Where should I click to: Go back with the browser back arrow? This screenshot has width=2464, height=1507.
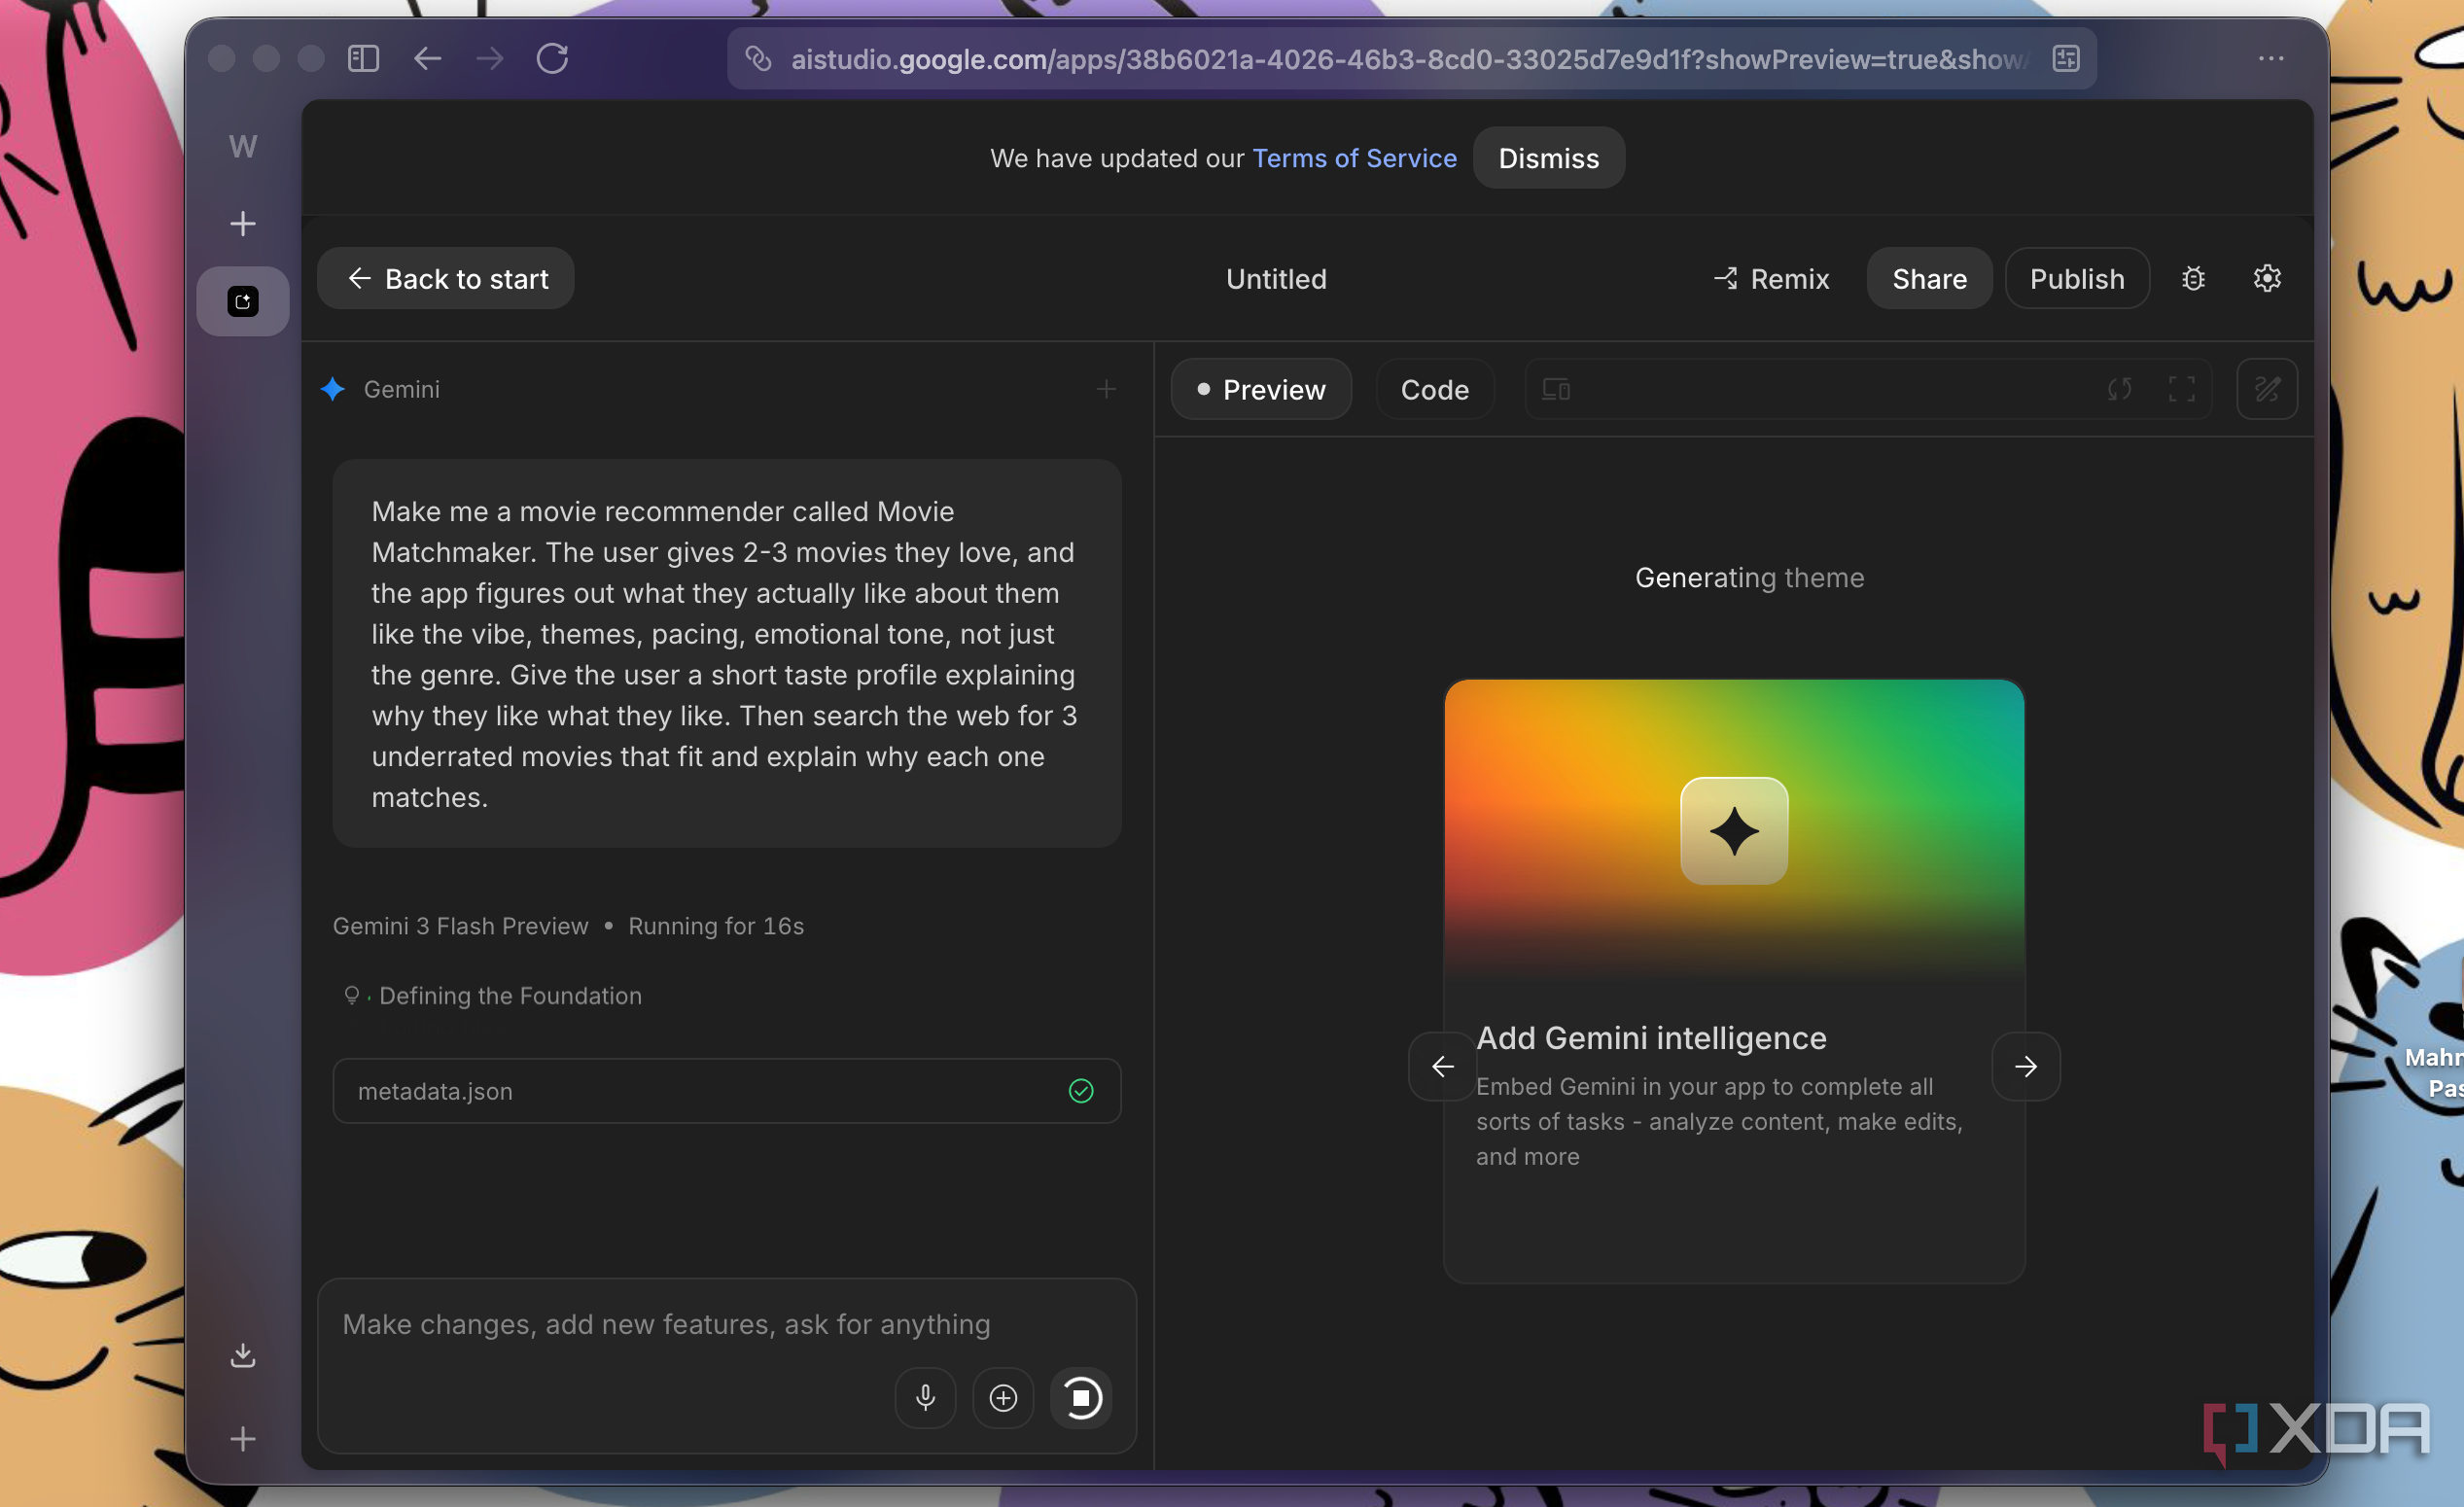427,58
